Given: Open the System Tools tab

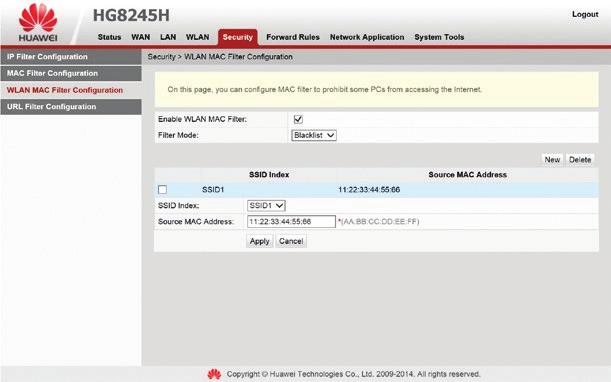Looking at the screenshot, I should 439,37.
